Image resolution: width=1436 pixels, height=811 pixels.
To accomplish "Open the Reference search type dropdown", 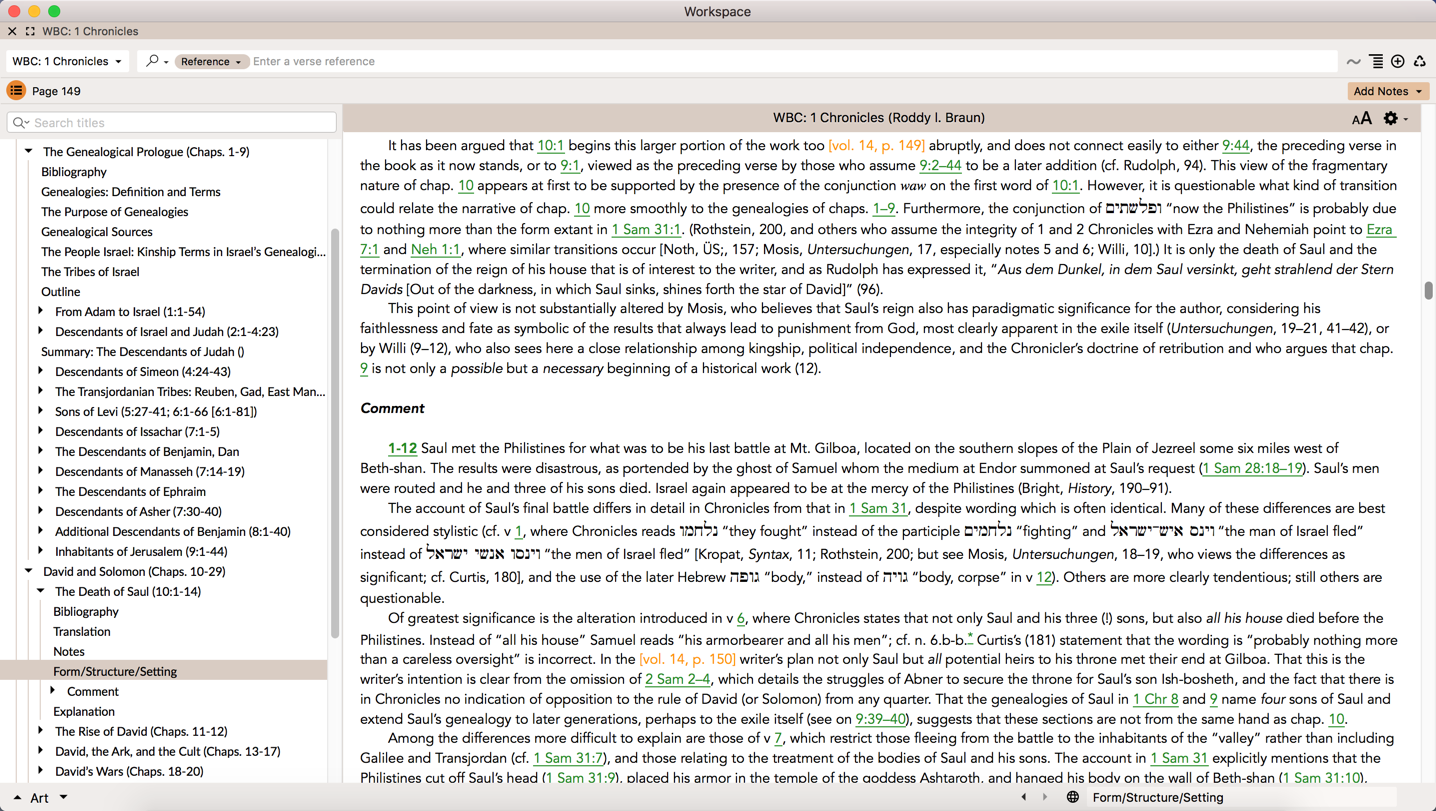I will click(211, 62).
